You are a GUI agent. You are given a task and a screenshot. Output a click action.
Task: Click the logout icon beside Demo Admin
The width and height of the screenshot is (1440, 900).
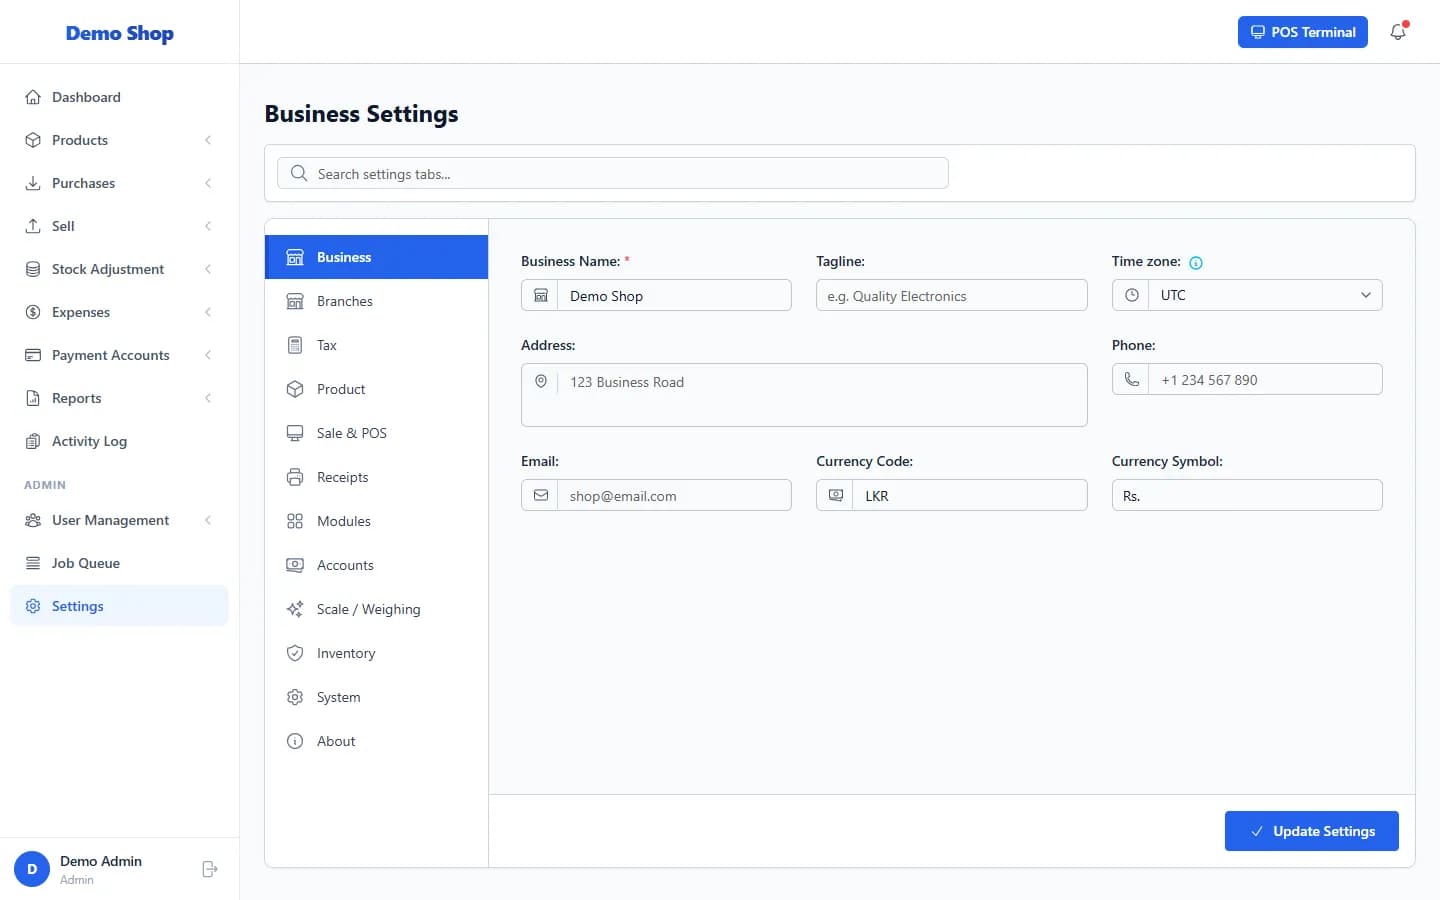tap(209, 869)
